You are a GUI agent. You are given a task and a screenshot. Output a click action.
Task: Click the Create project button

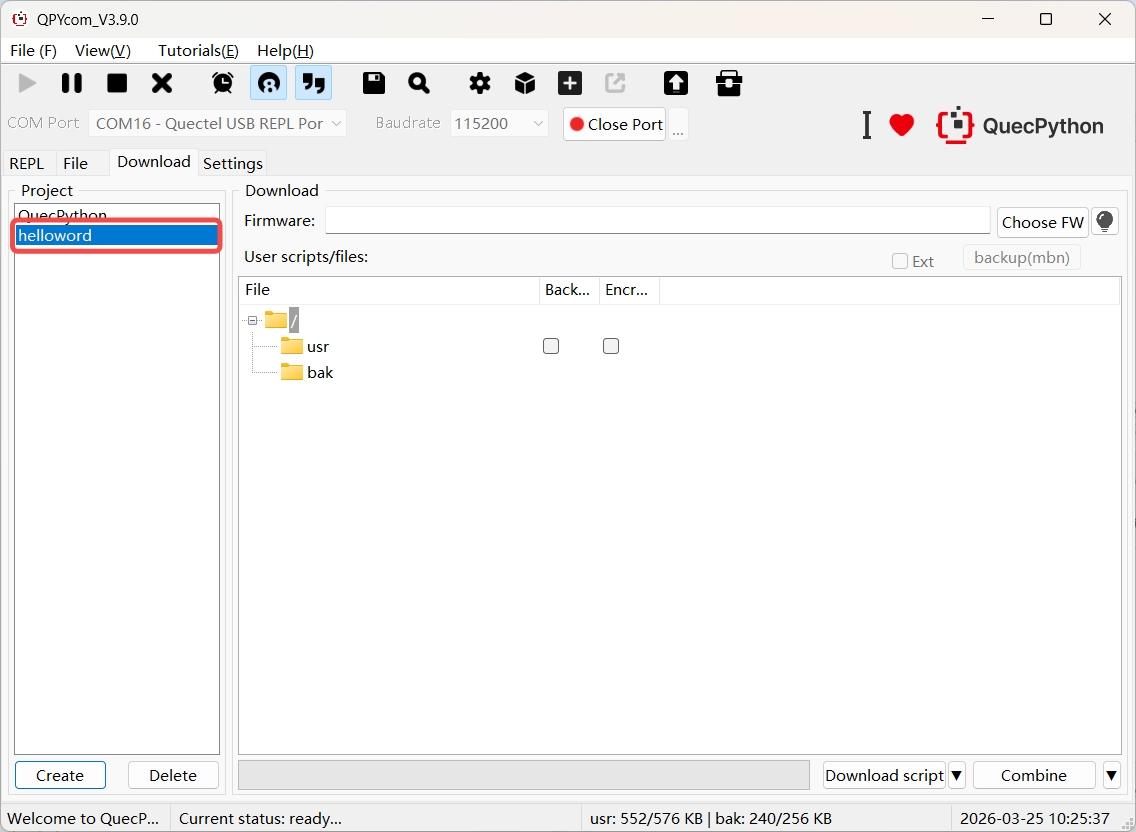[x=60, y=775]
